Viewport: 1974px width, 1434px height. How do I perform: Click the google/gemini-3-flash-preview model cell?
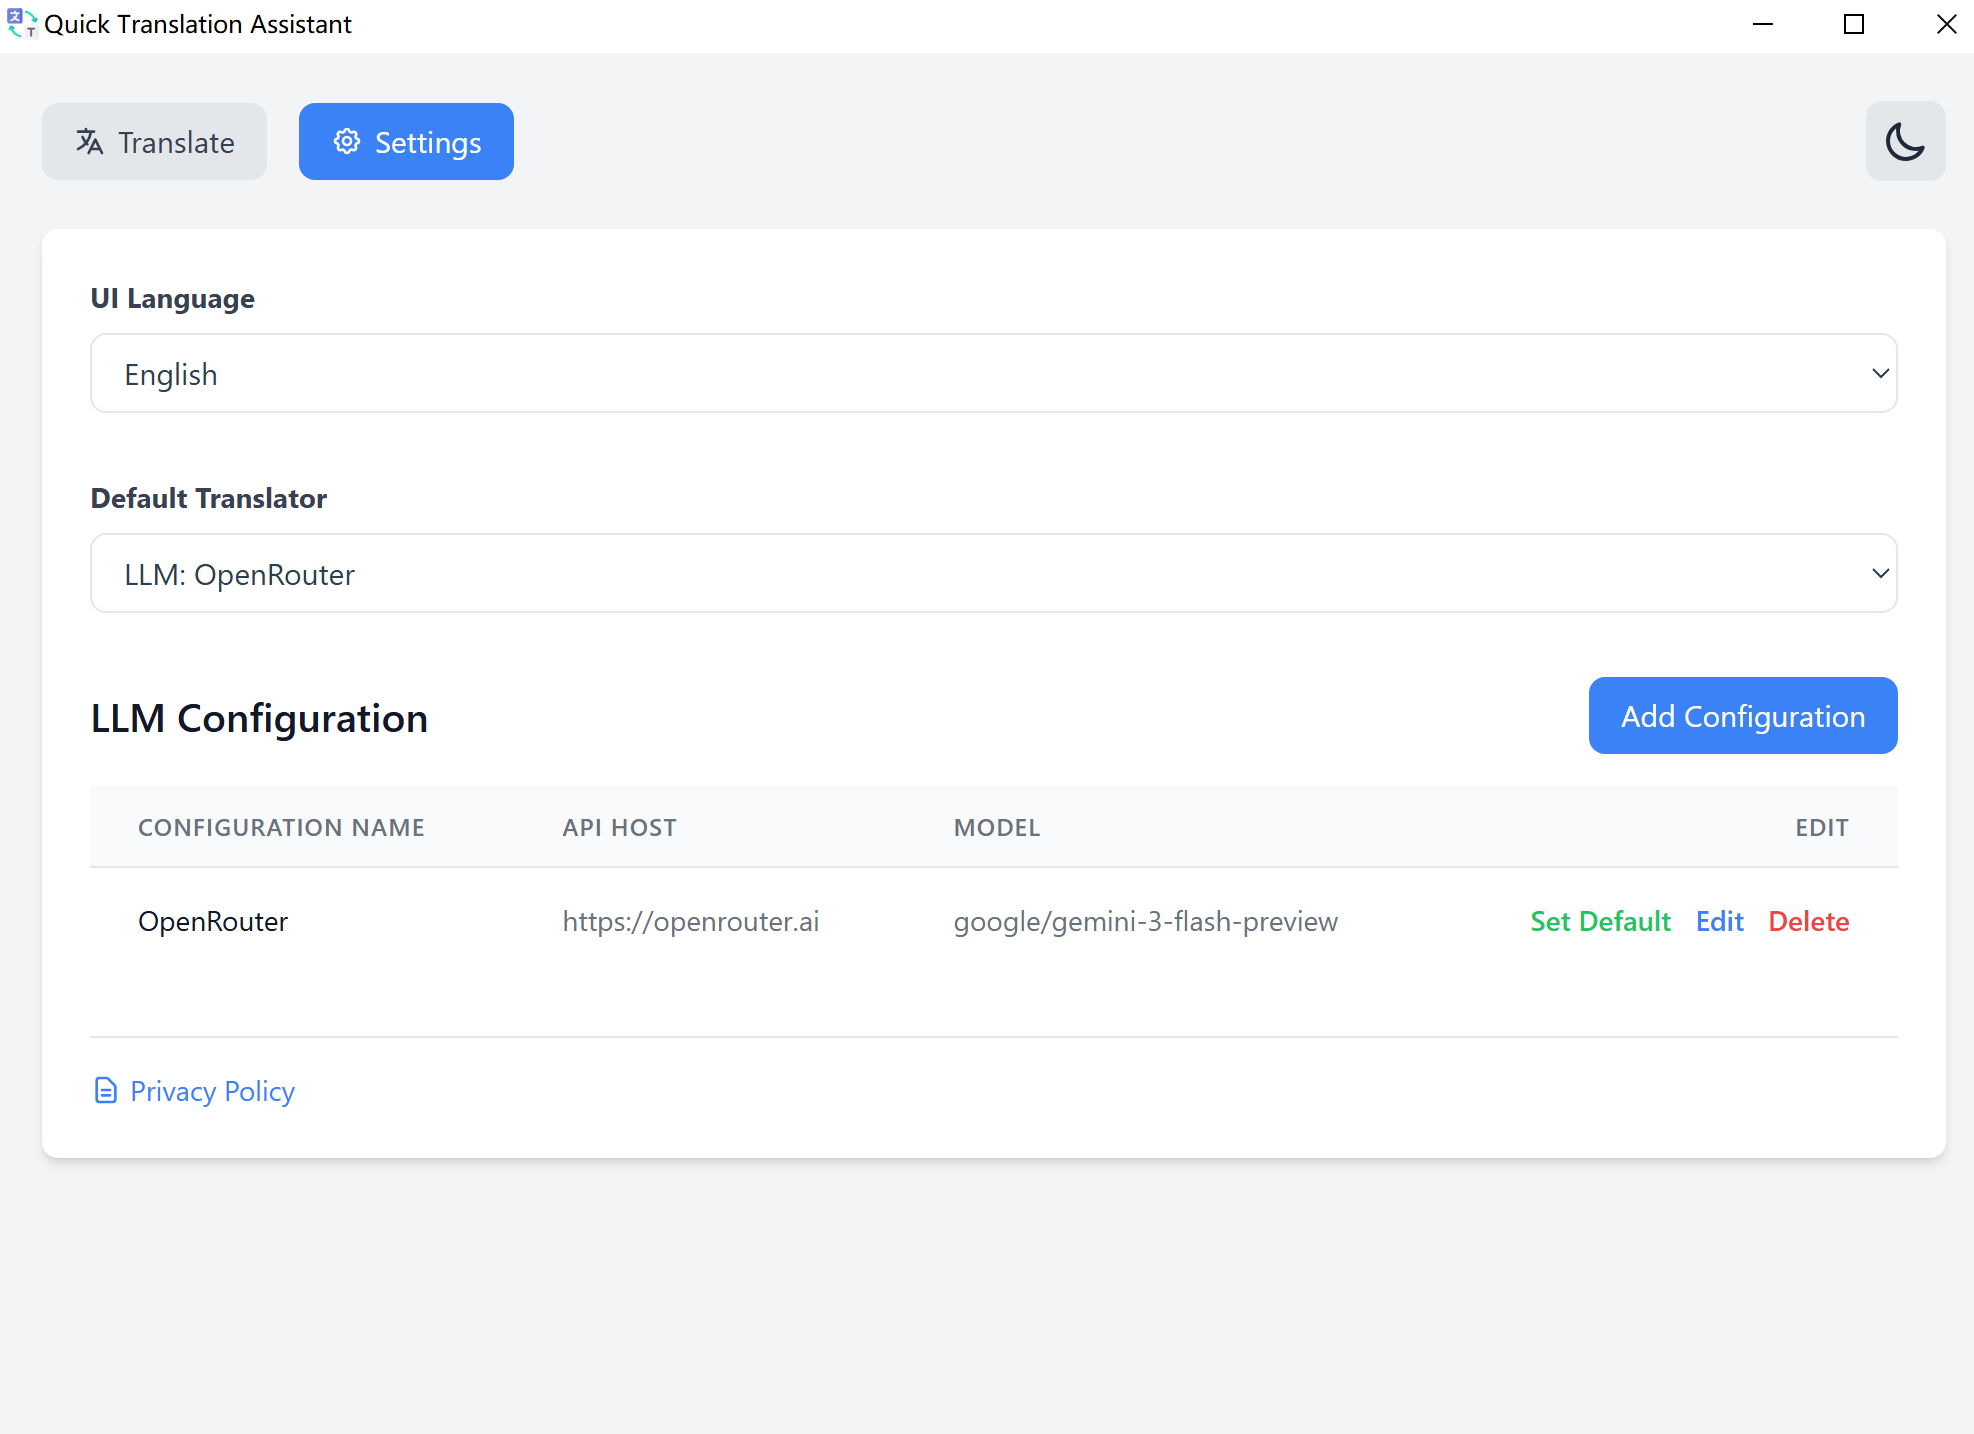pyautogui.click(x=1145, y=921)
